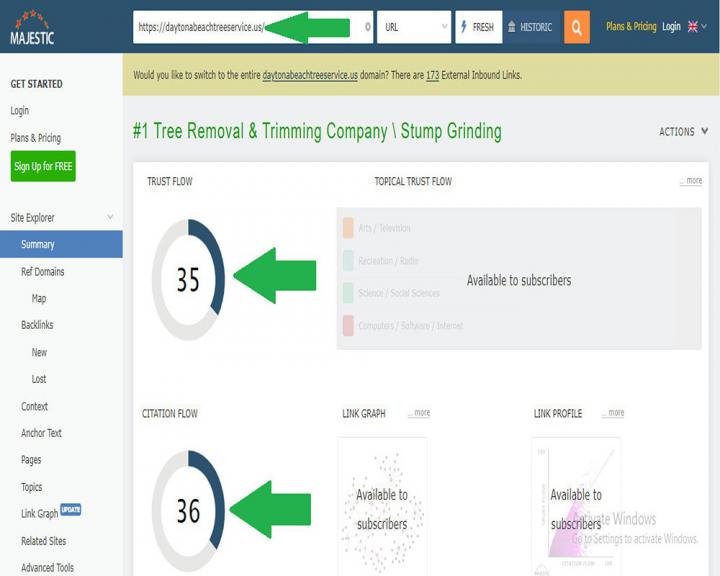This screenshot has width=720, height=576.
Task: Open the Link Graph scatter thumbnail
Action: tap(382, 505)
